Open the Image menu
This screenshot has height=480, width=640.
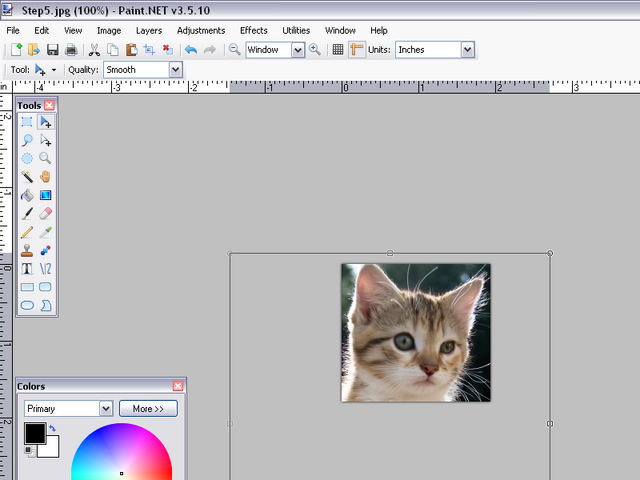pyautogui.click(x=109, y=31)
